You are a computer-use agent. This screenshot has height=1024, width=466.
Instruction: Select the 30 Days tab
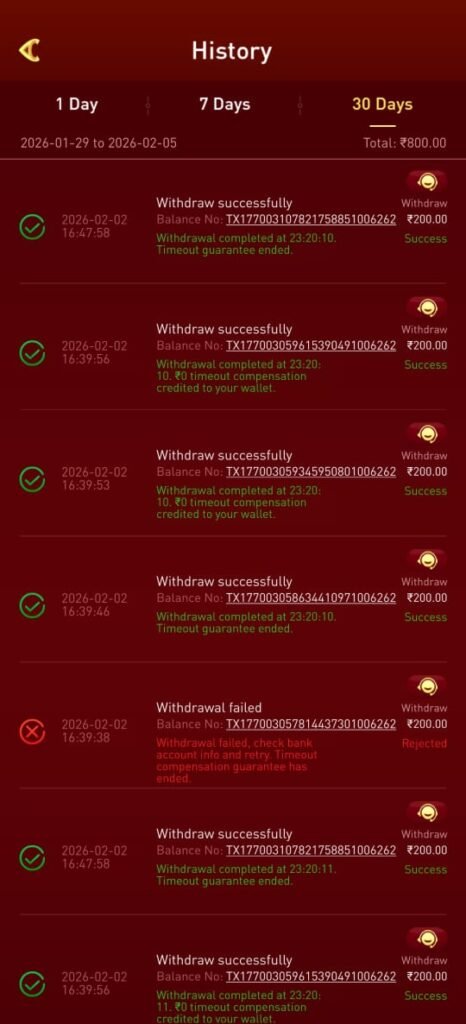pyautogui.click(x=382, y=104)
